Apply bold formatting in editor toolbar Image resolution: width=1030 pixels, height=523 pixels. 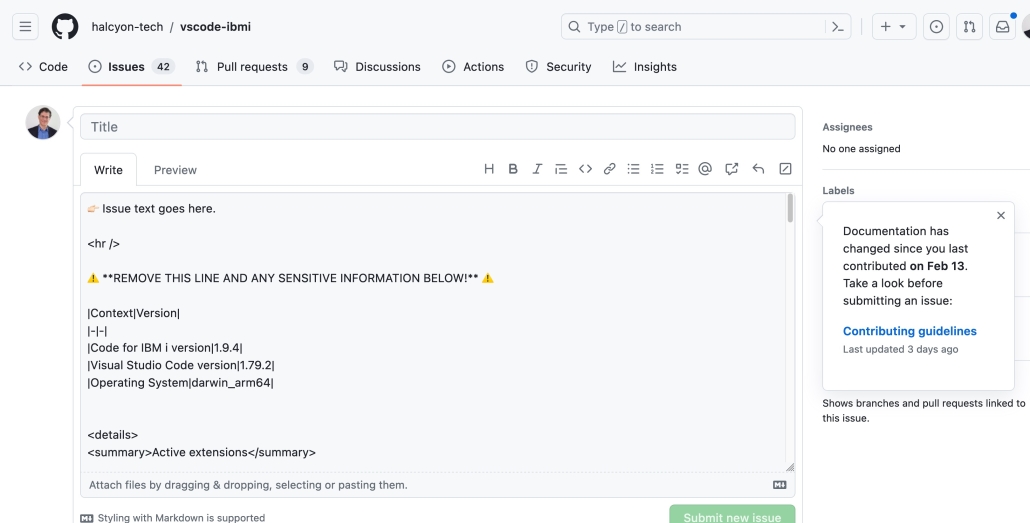(513, 169)
